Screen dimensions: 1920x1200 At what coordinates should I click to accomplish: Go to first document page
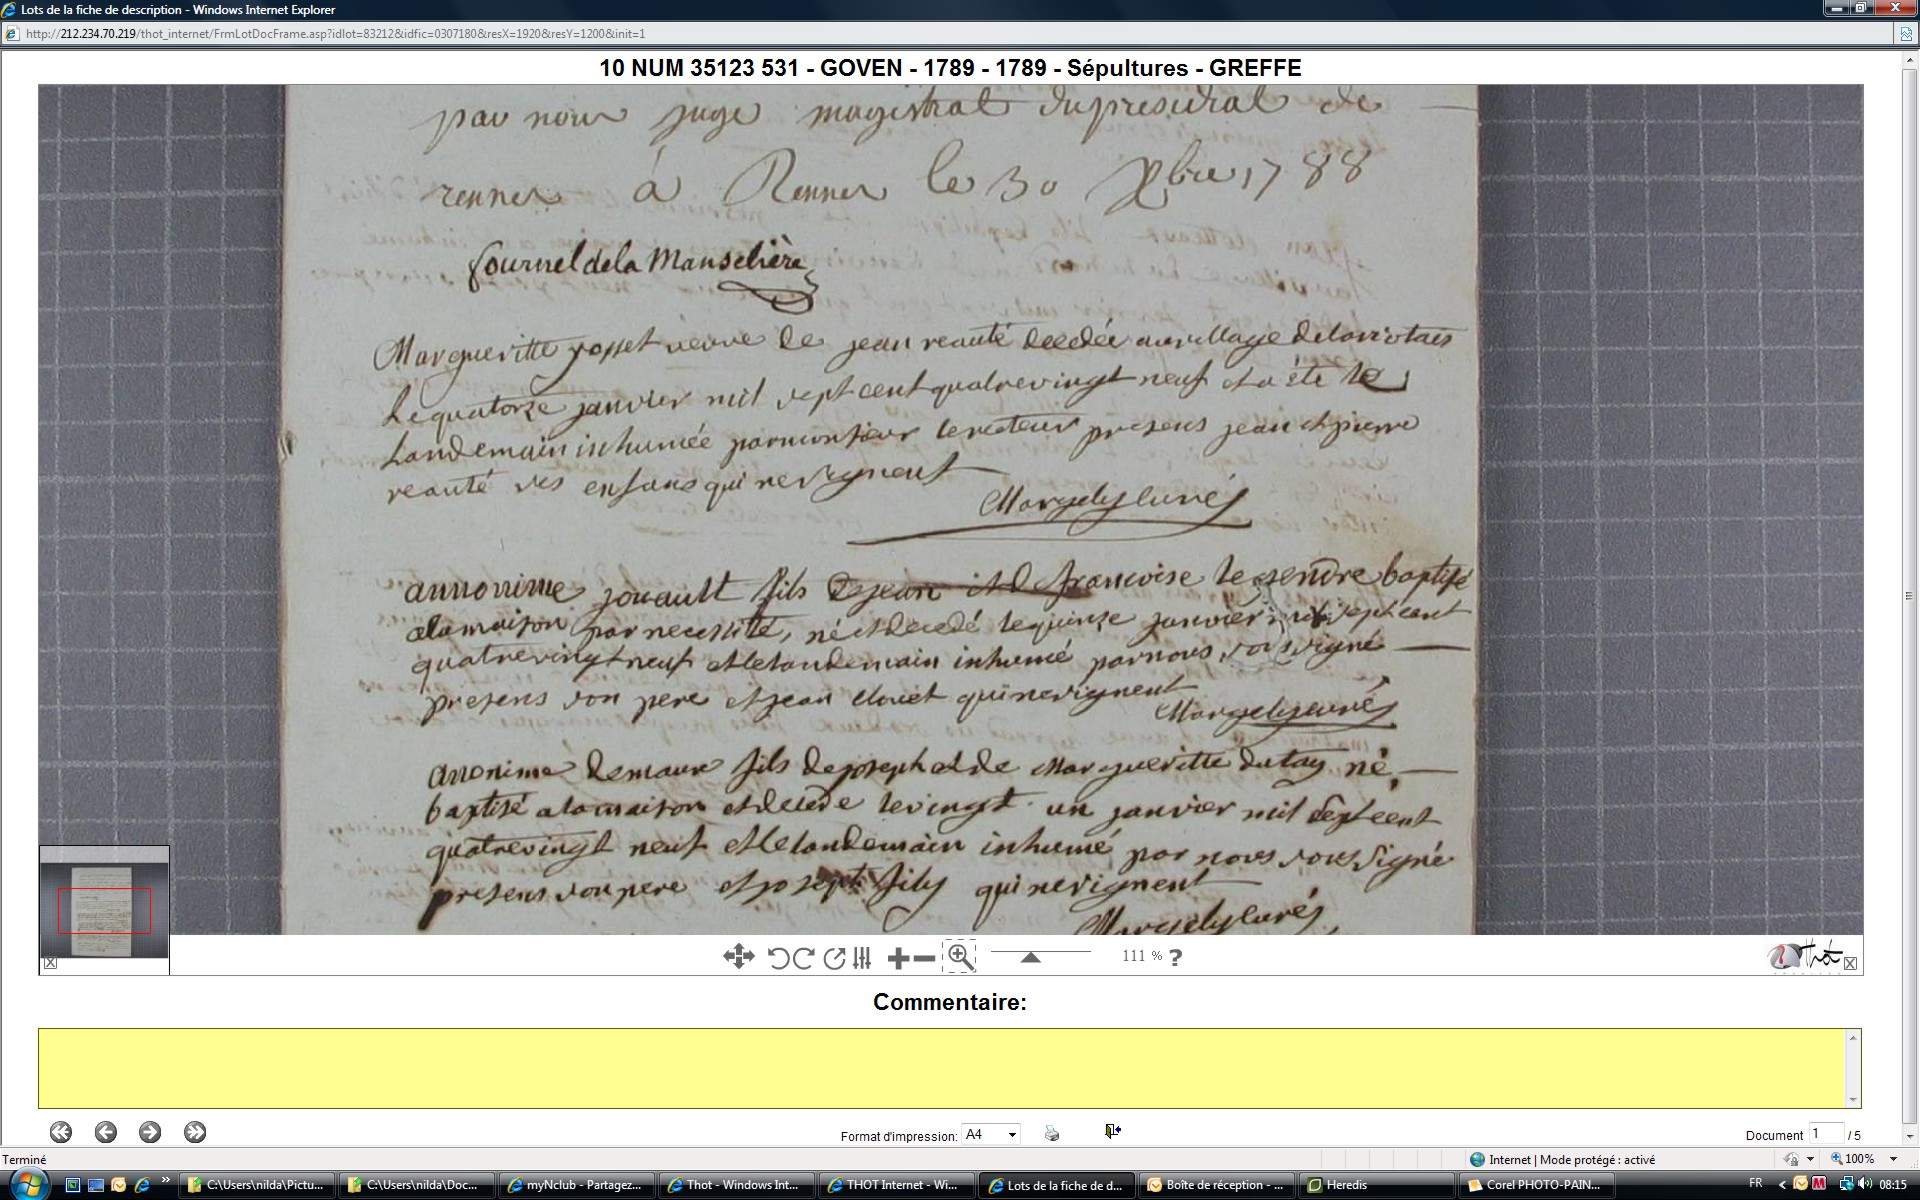coord(61,1132)
